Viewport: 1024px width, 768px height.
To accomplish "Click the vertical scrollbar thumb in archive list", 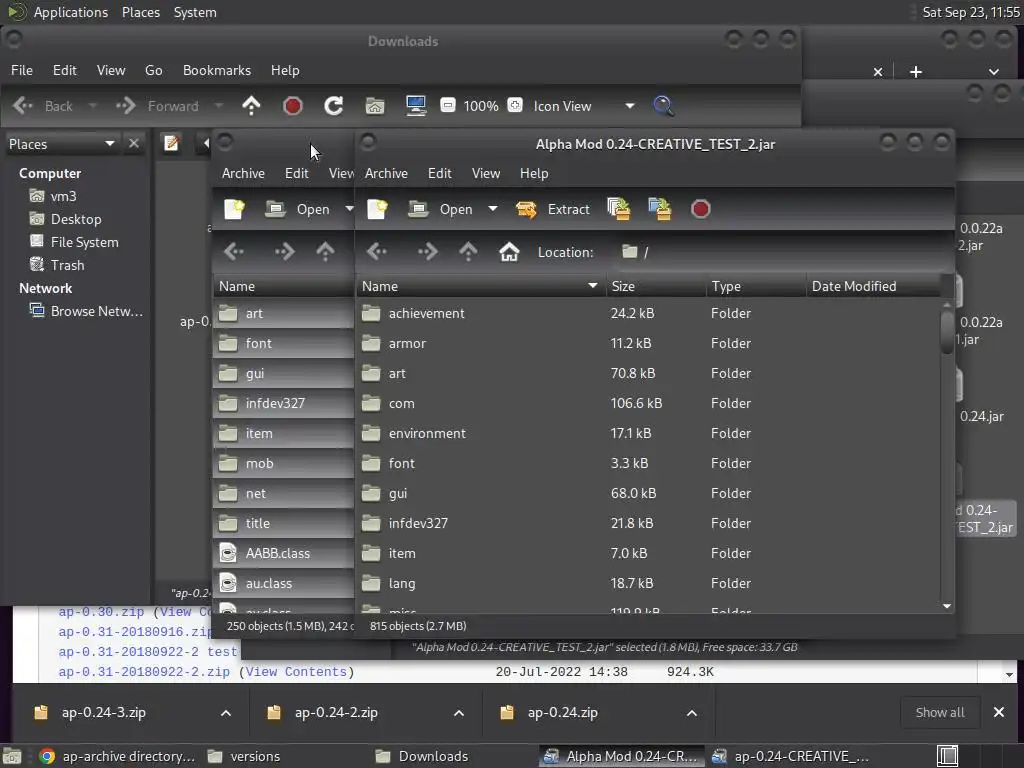I will tap(947, 332).
